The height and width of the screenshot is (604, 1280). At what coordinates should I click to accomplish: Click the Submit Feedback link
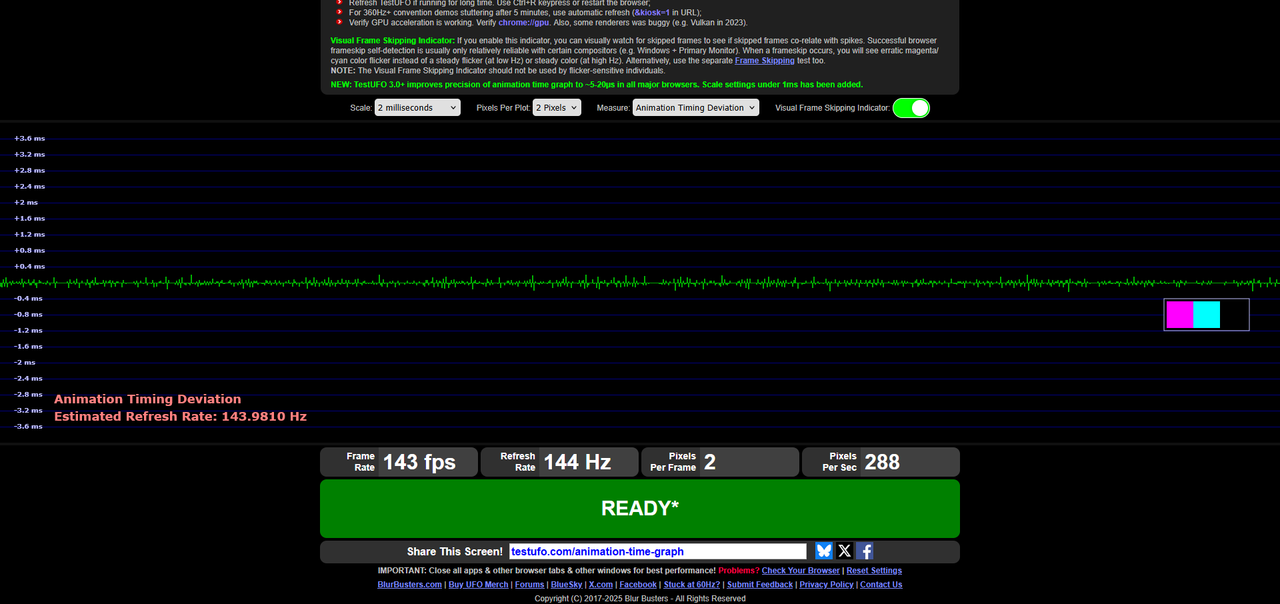[x=760, y=584]
